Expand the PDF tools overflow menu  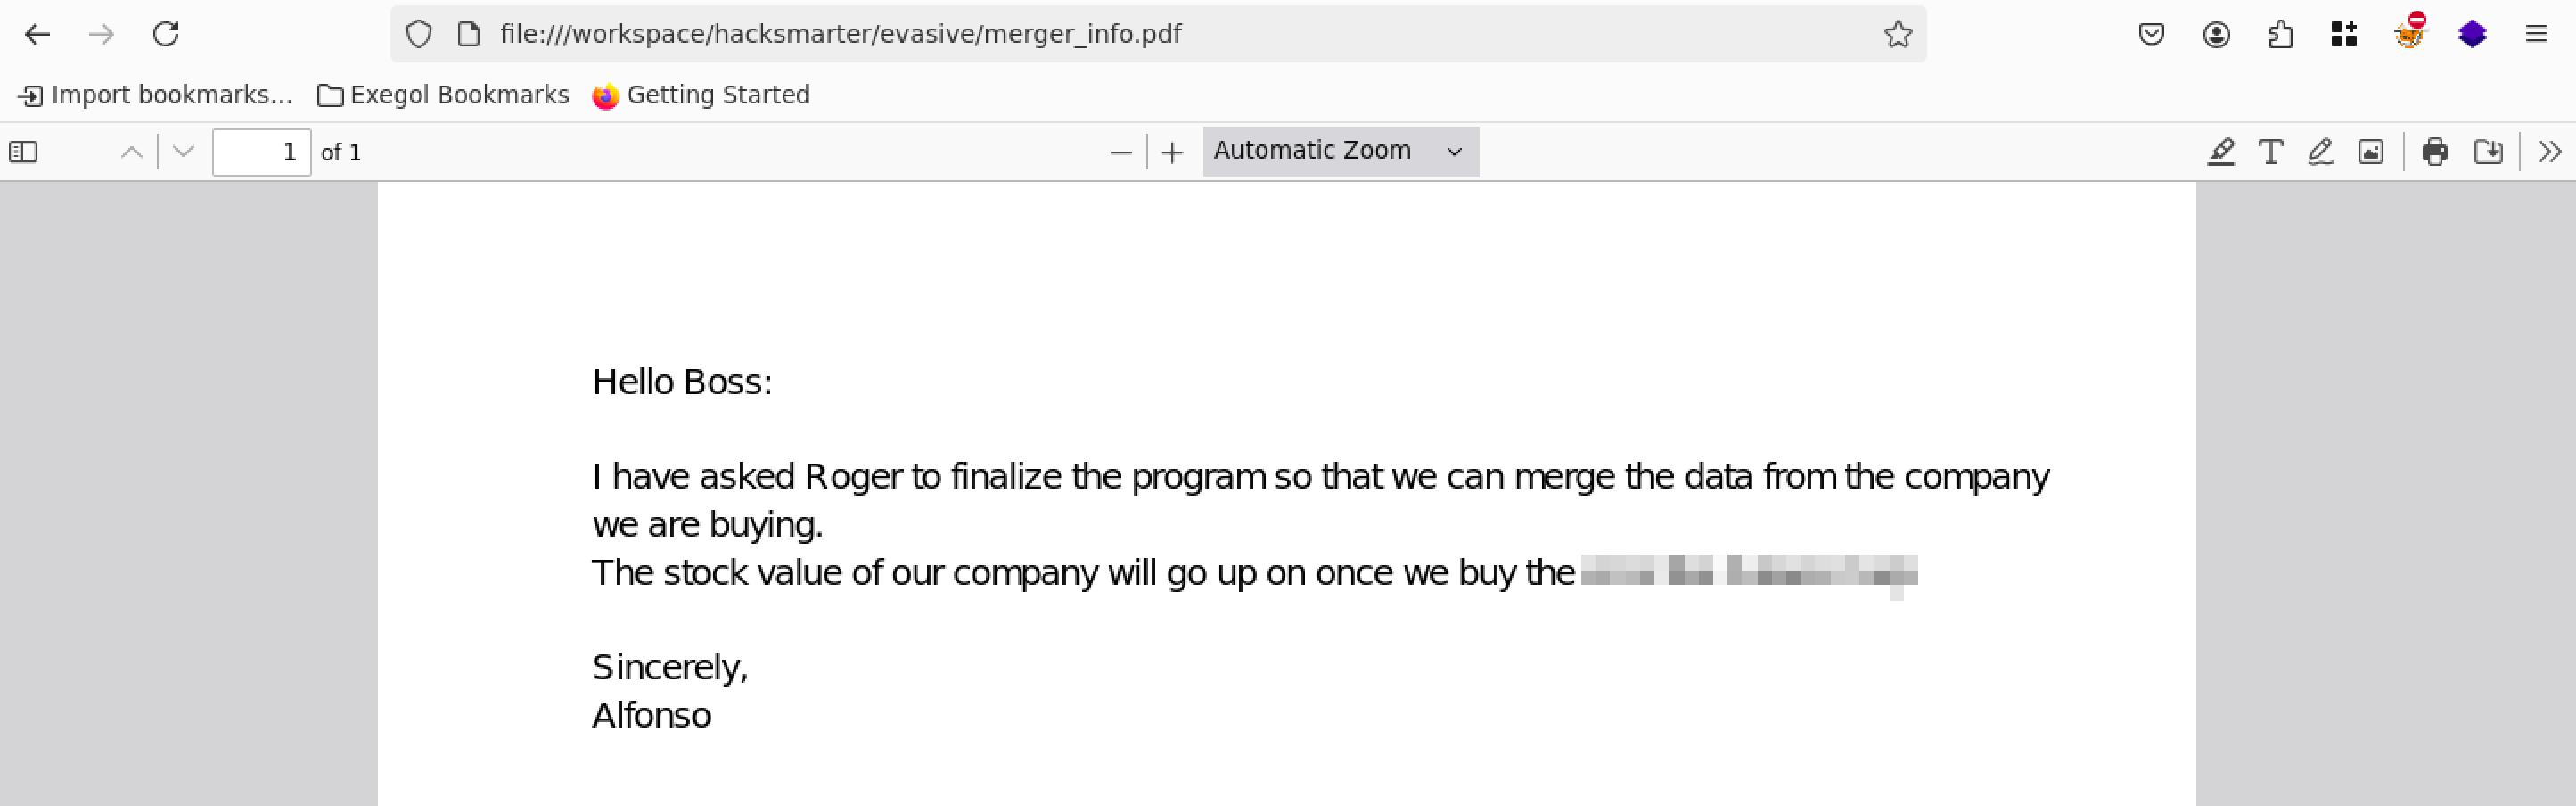click(2549, 152)
